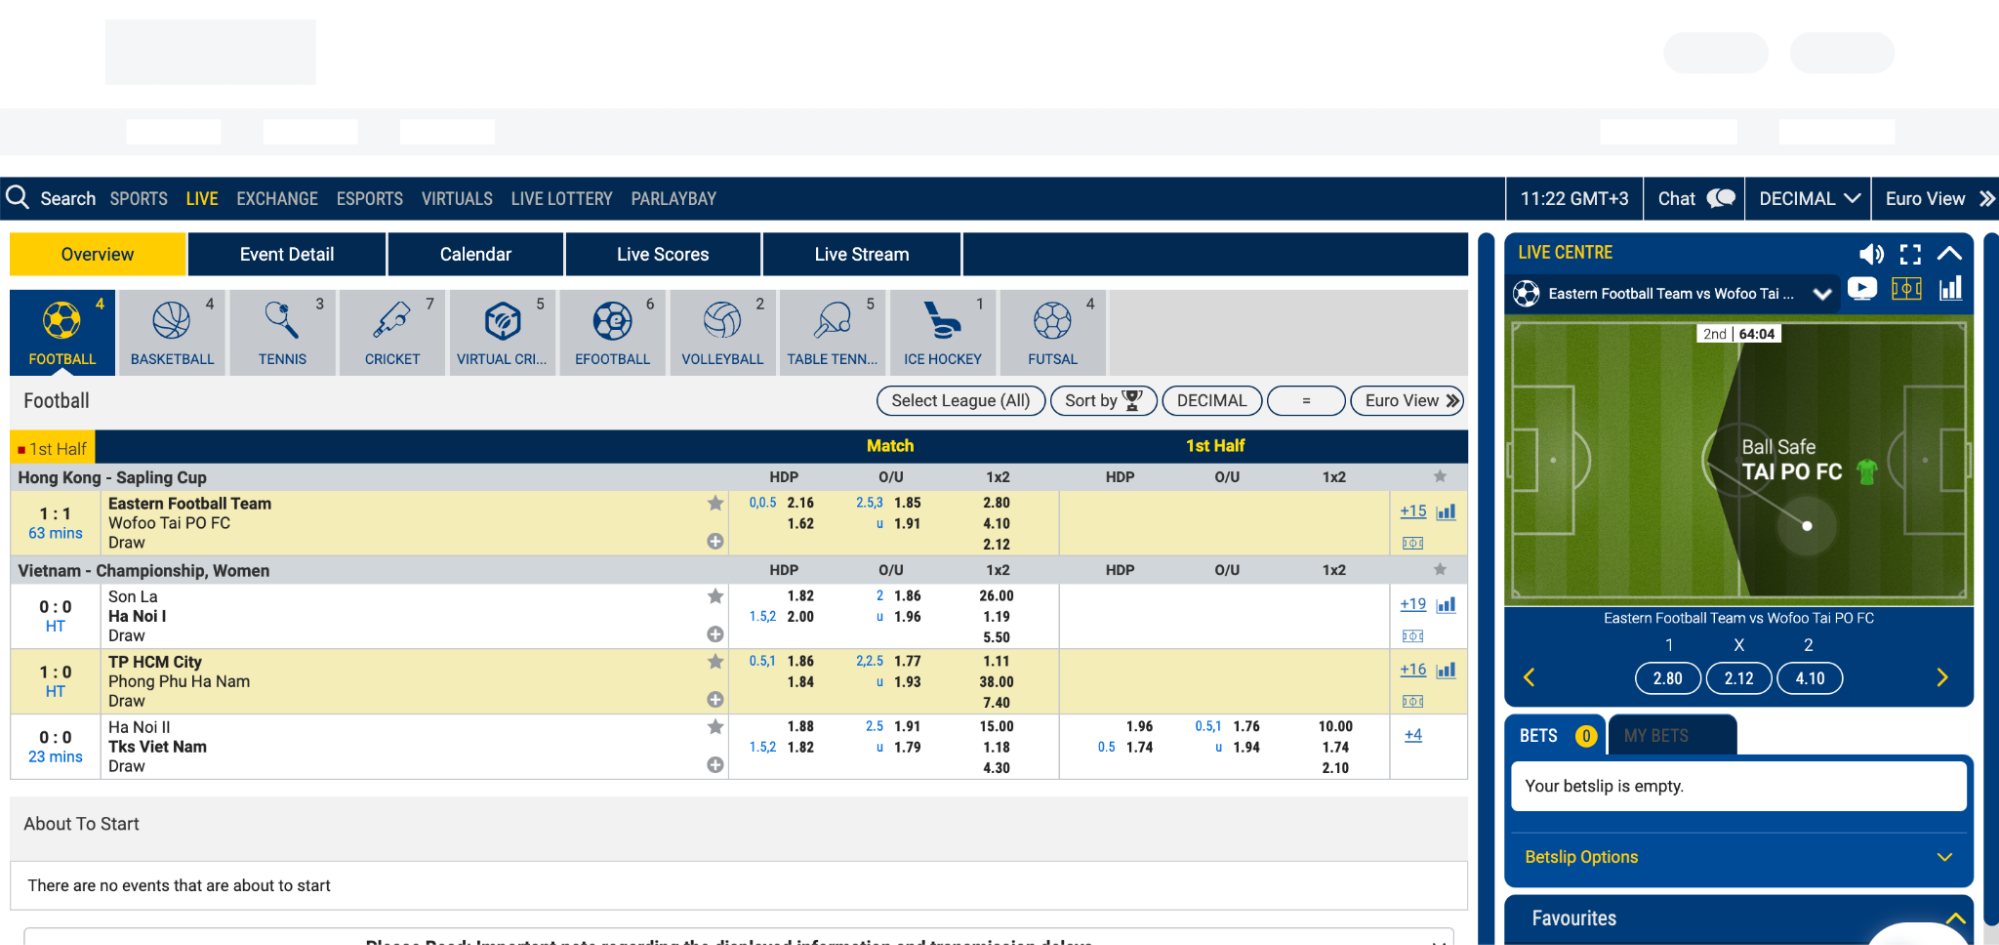Screen dimensions: 1999x945
Task: Open statistics chart in Live Centre header
Action: [1950, 290]
